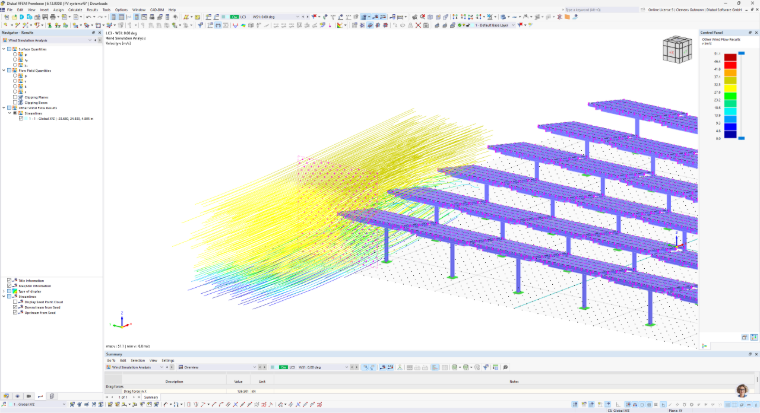The height and width of the screenshot is (413, 760).
Task: Click Plane XY in status bar
Action: tap(675, 411)
